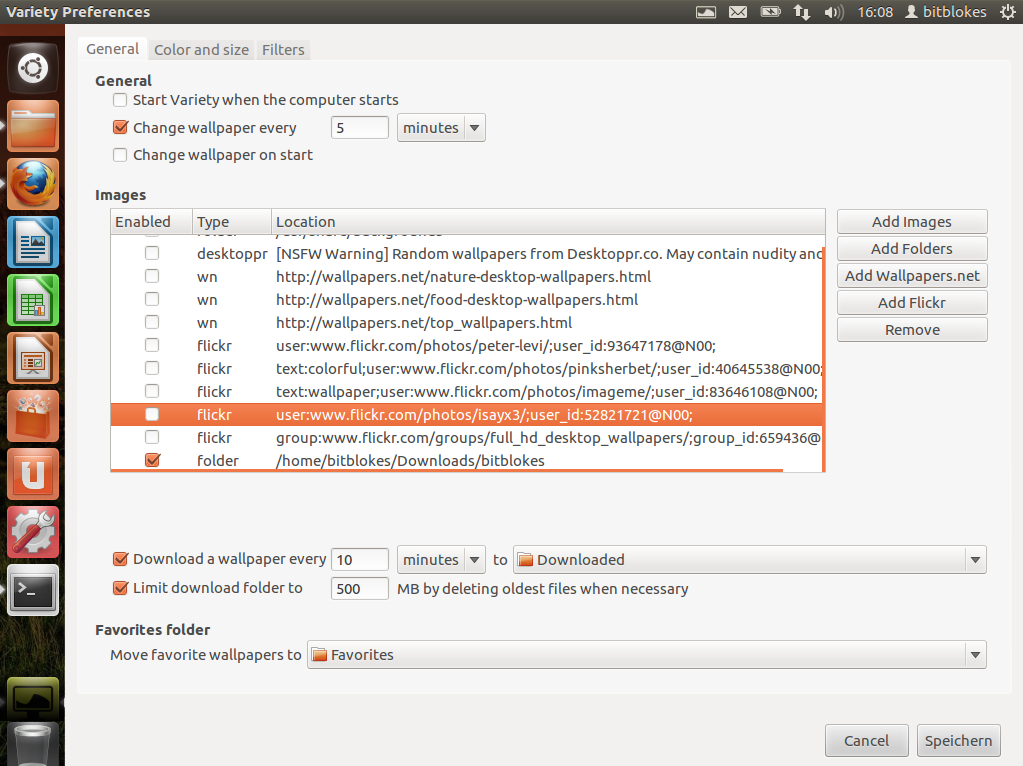
Task: Click the Enabled column header
Action: coord(151,222)
